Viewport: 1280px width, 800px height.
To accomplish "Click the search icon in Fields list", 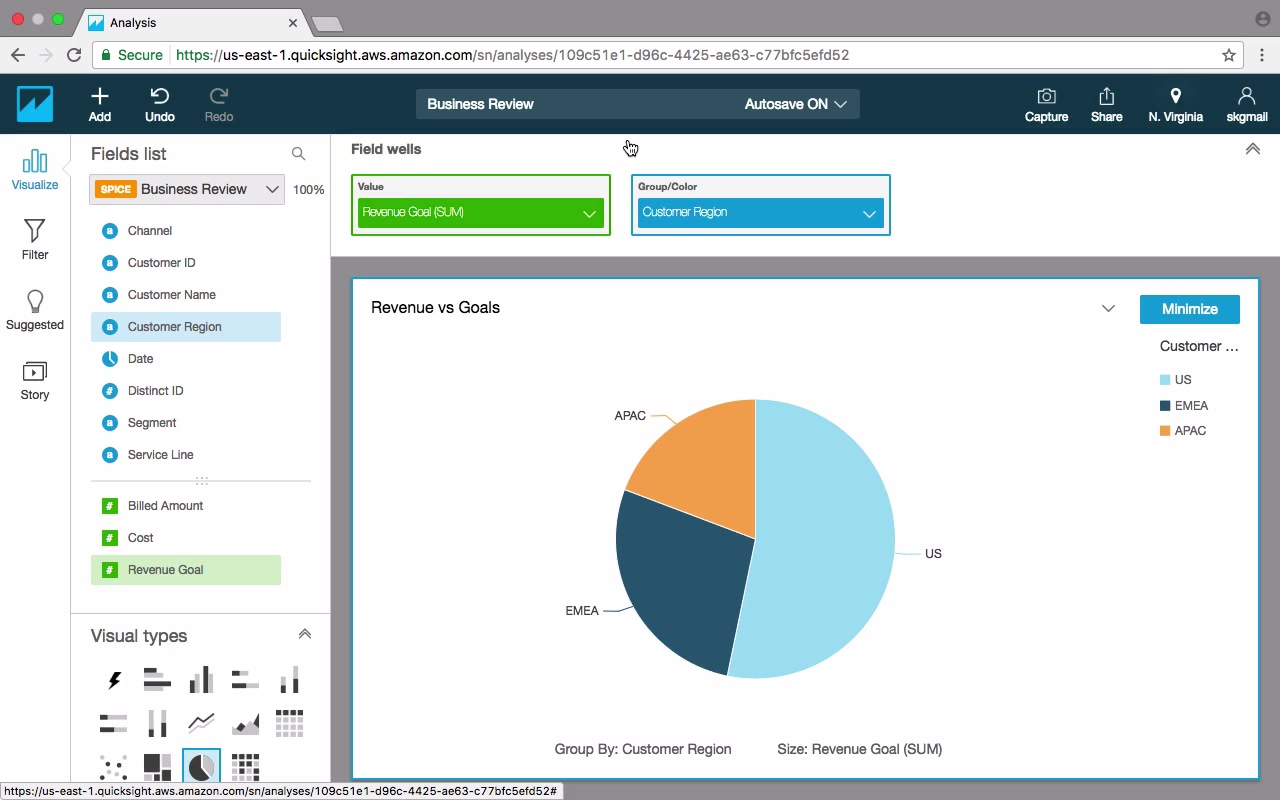I will coord(298,154).
